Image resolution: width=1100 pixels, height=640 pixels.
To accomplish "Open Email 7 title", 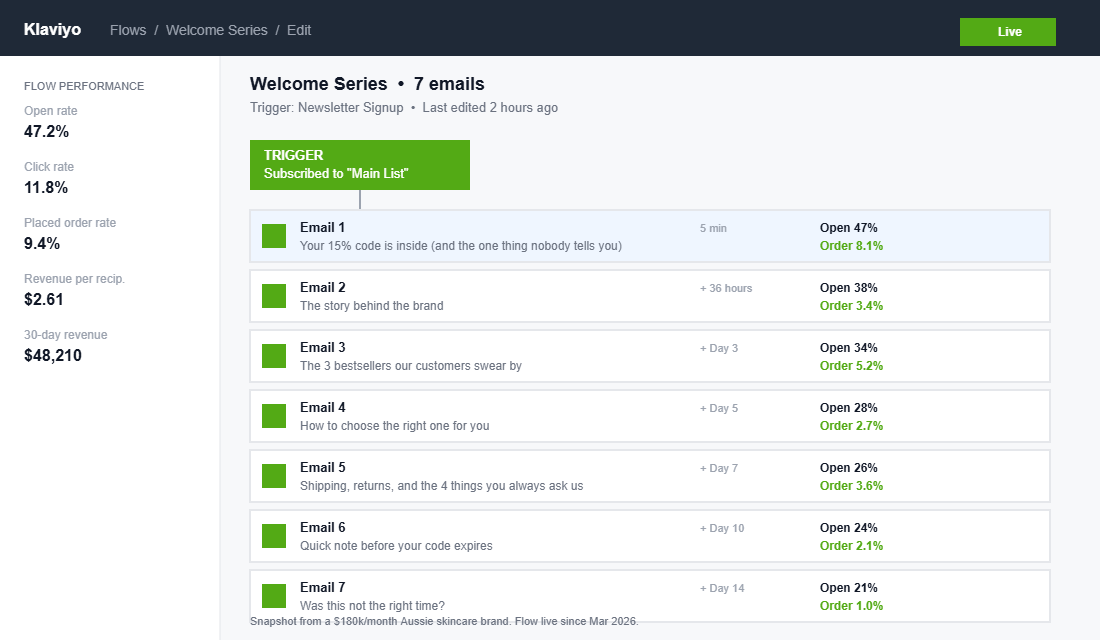I will (x=323, y=587).
